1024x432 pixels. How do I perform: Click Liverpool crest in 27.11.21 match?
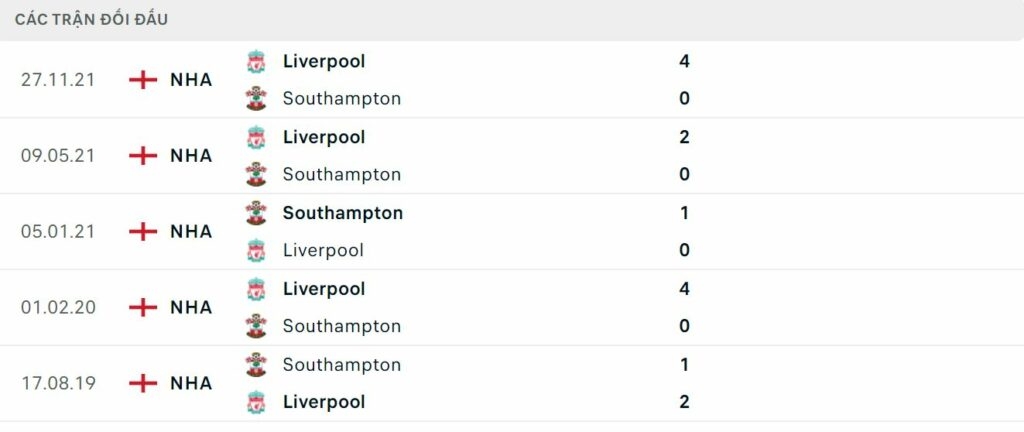click(x=257, y=61)
